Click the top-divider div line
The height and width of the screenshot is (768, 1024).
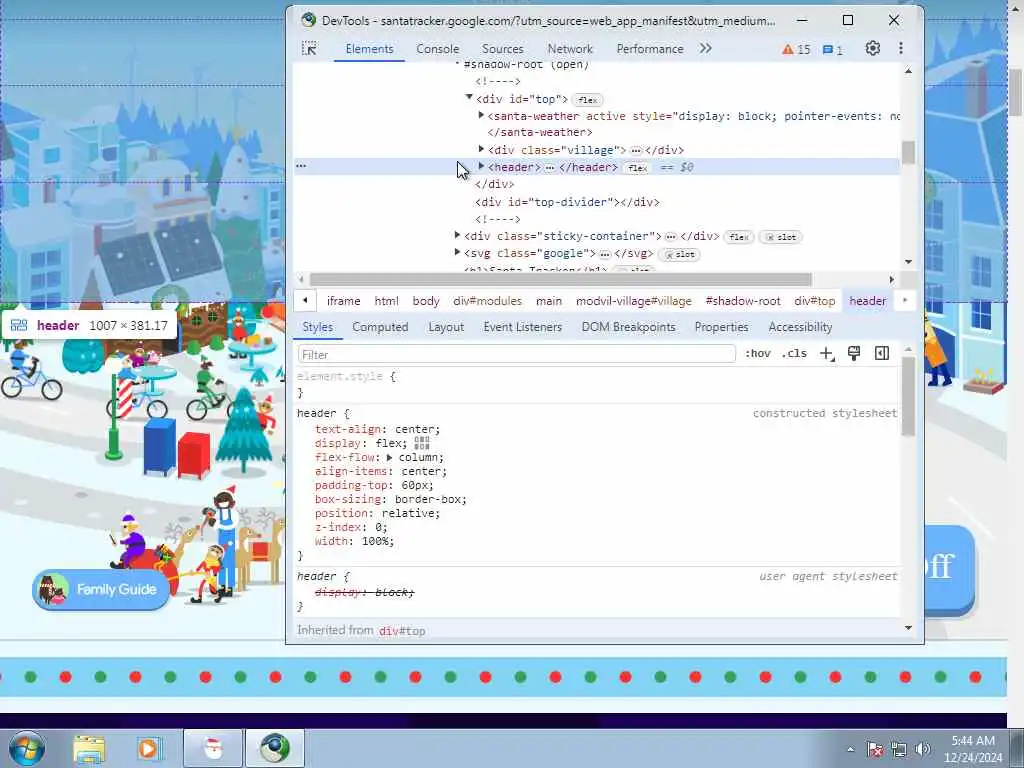567,202
